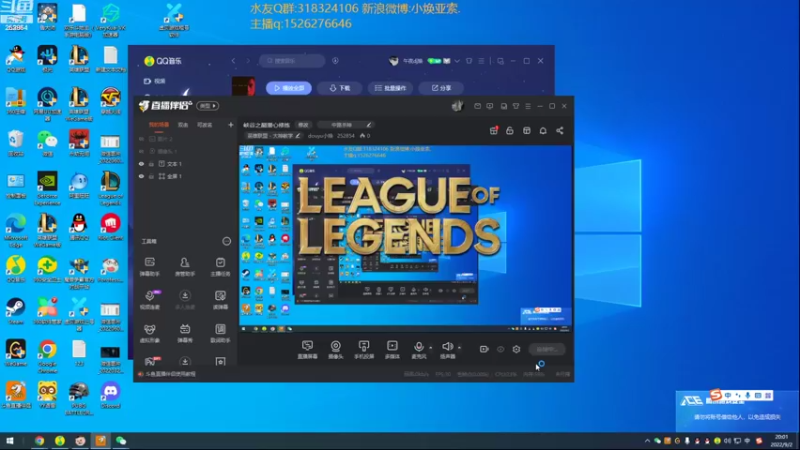This screenshot has width=800, height=450.
Task: Edit the 英雄联盟 category selector
Action: (x=274, y=136)
